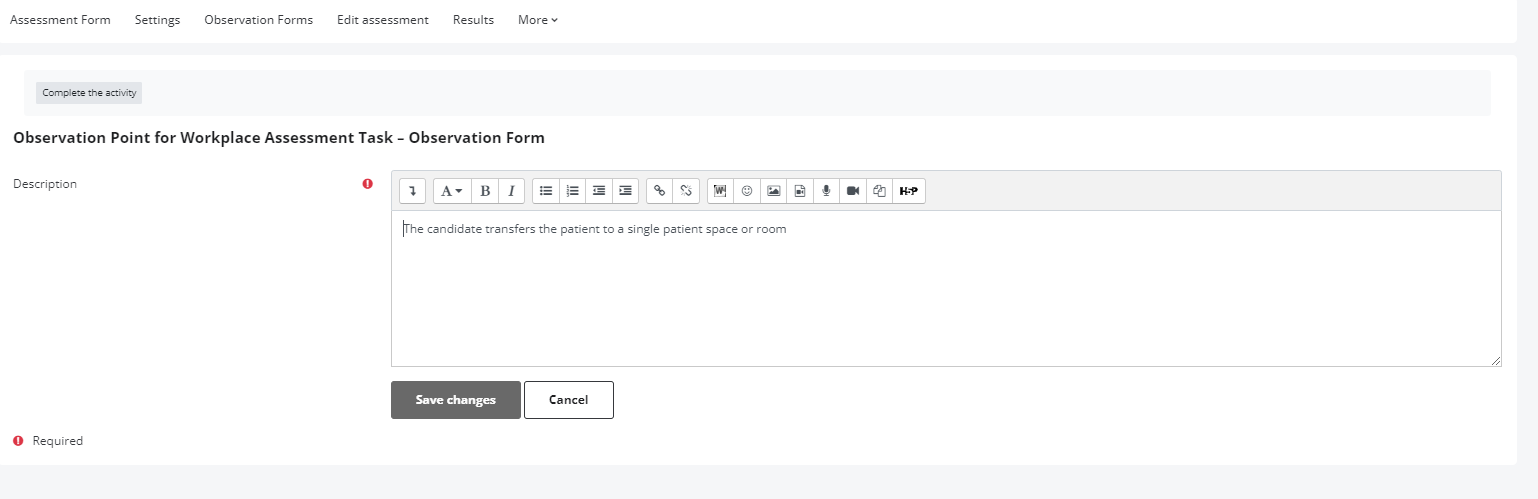The image size is (1538, 499).
Task: Insert a hyperlink with link icon
Action: coord(659,191)
